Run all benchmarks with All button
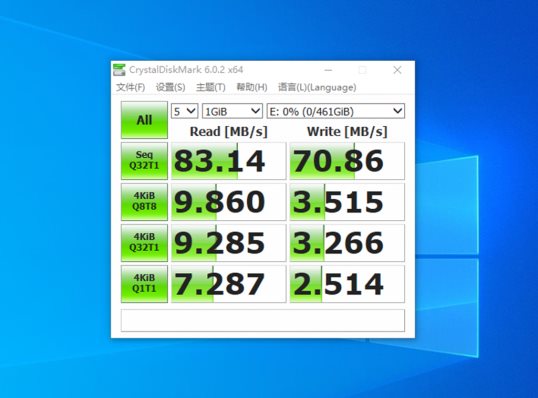Screen dimensions: 538x398 pos(144,120)
